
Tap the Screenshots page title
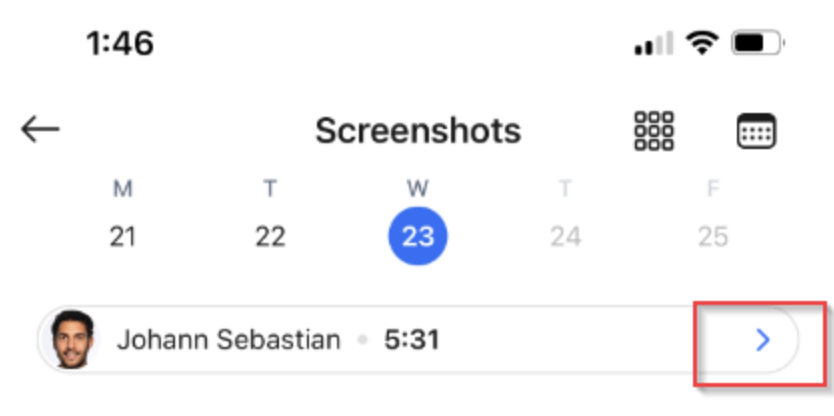coord(418,131)
